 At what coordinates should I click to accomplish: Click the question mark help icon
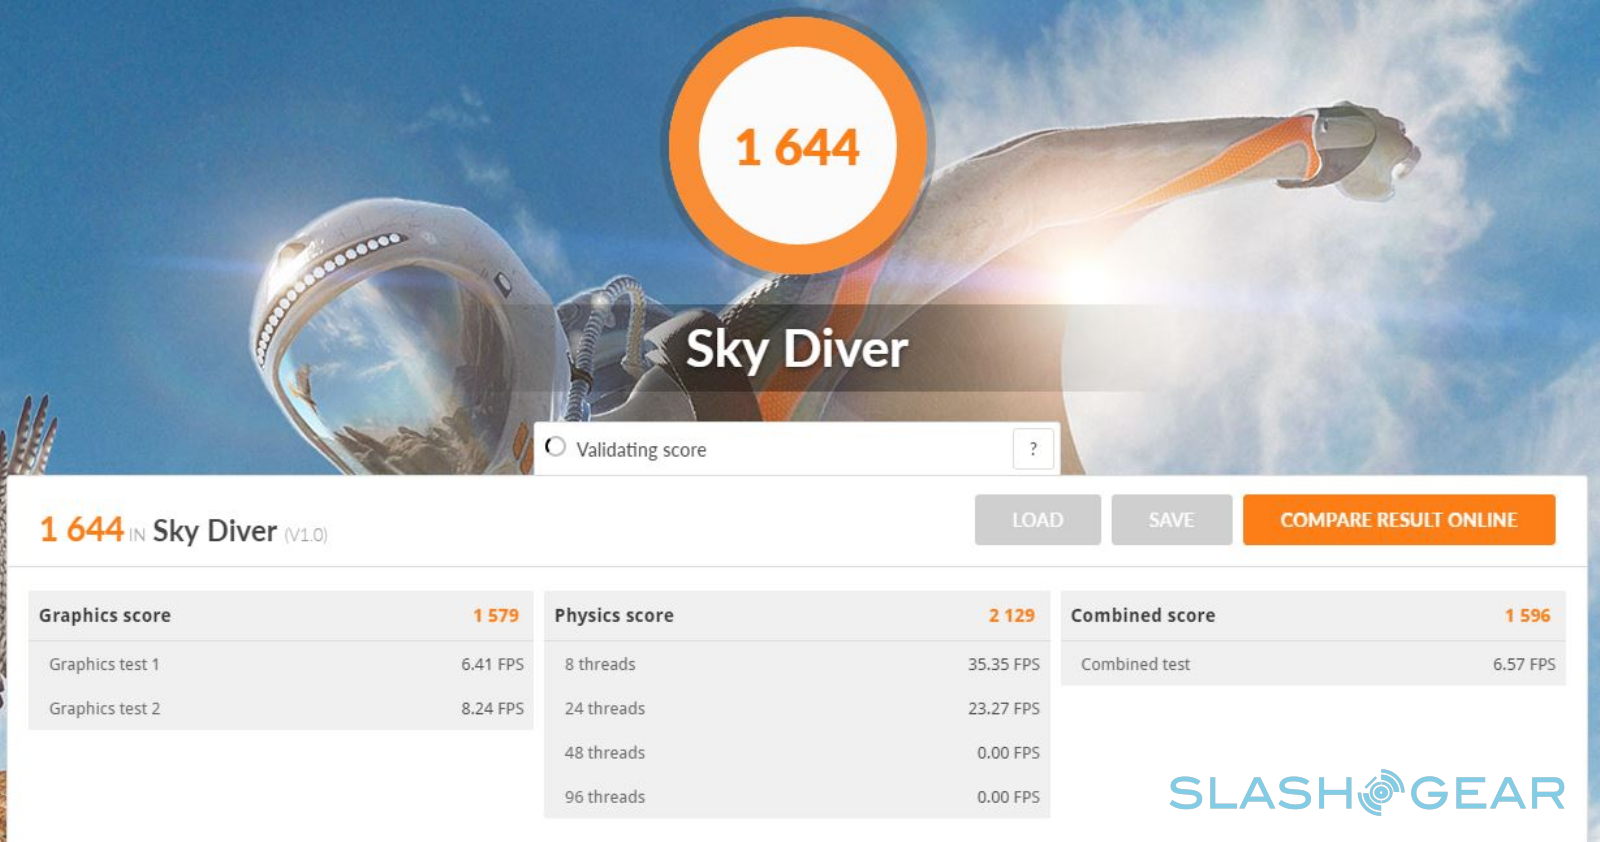(x=1033, y=449)
